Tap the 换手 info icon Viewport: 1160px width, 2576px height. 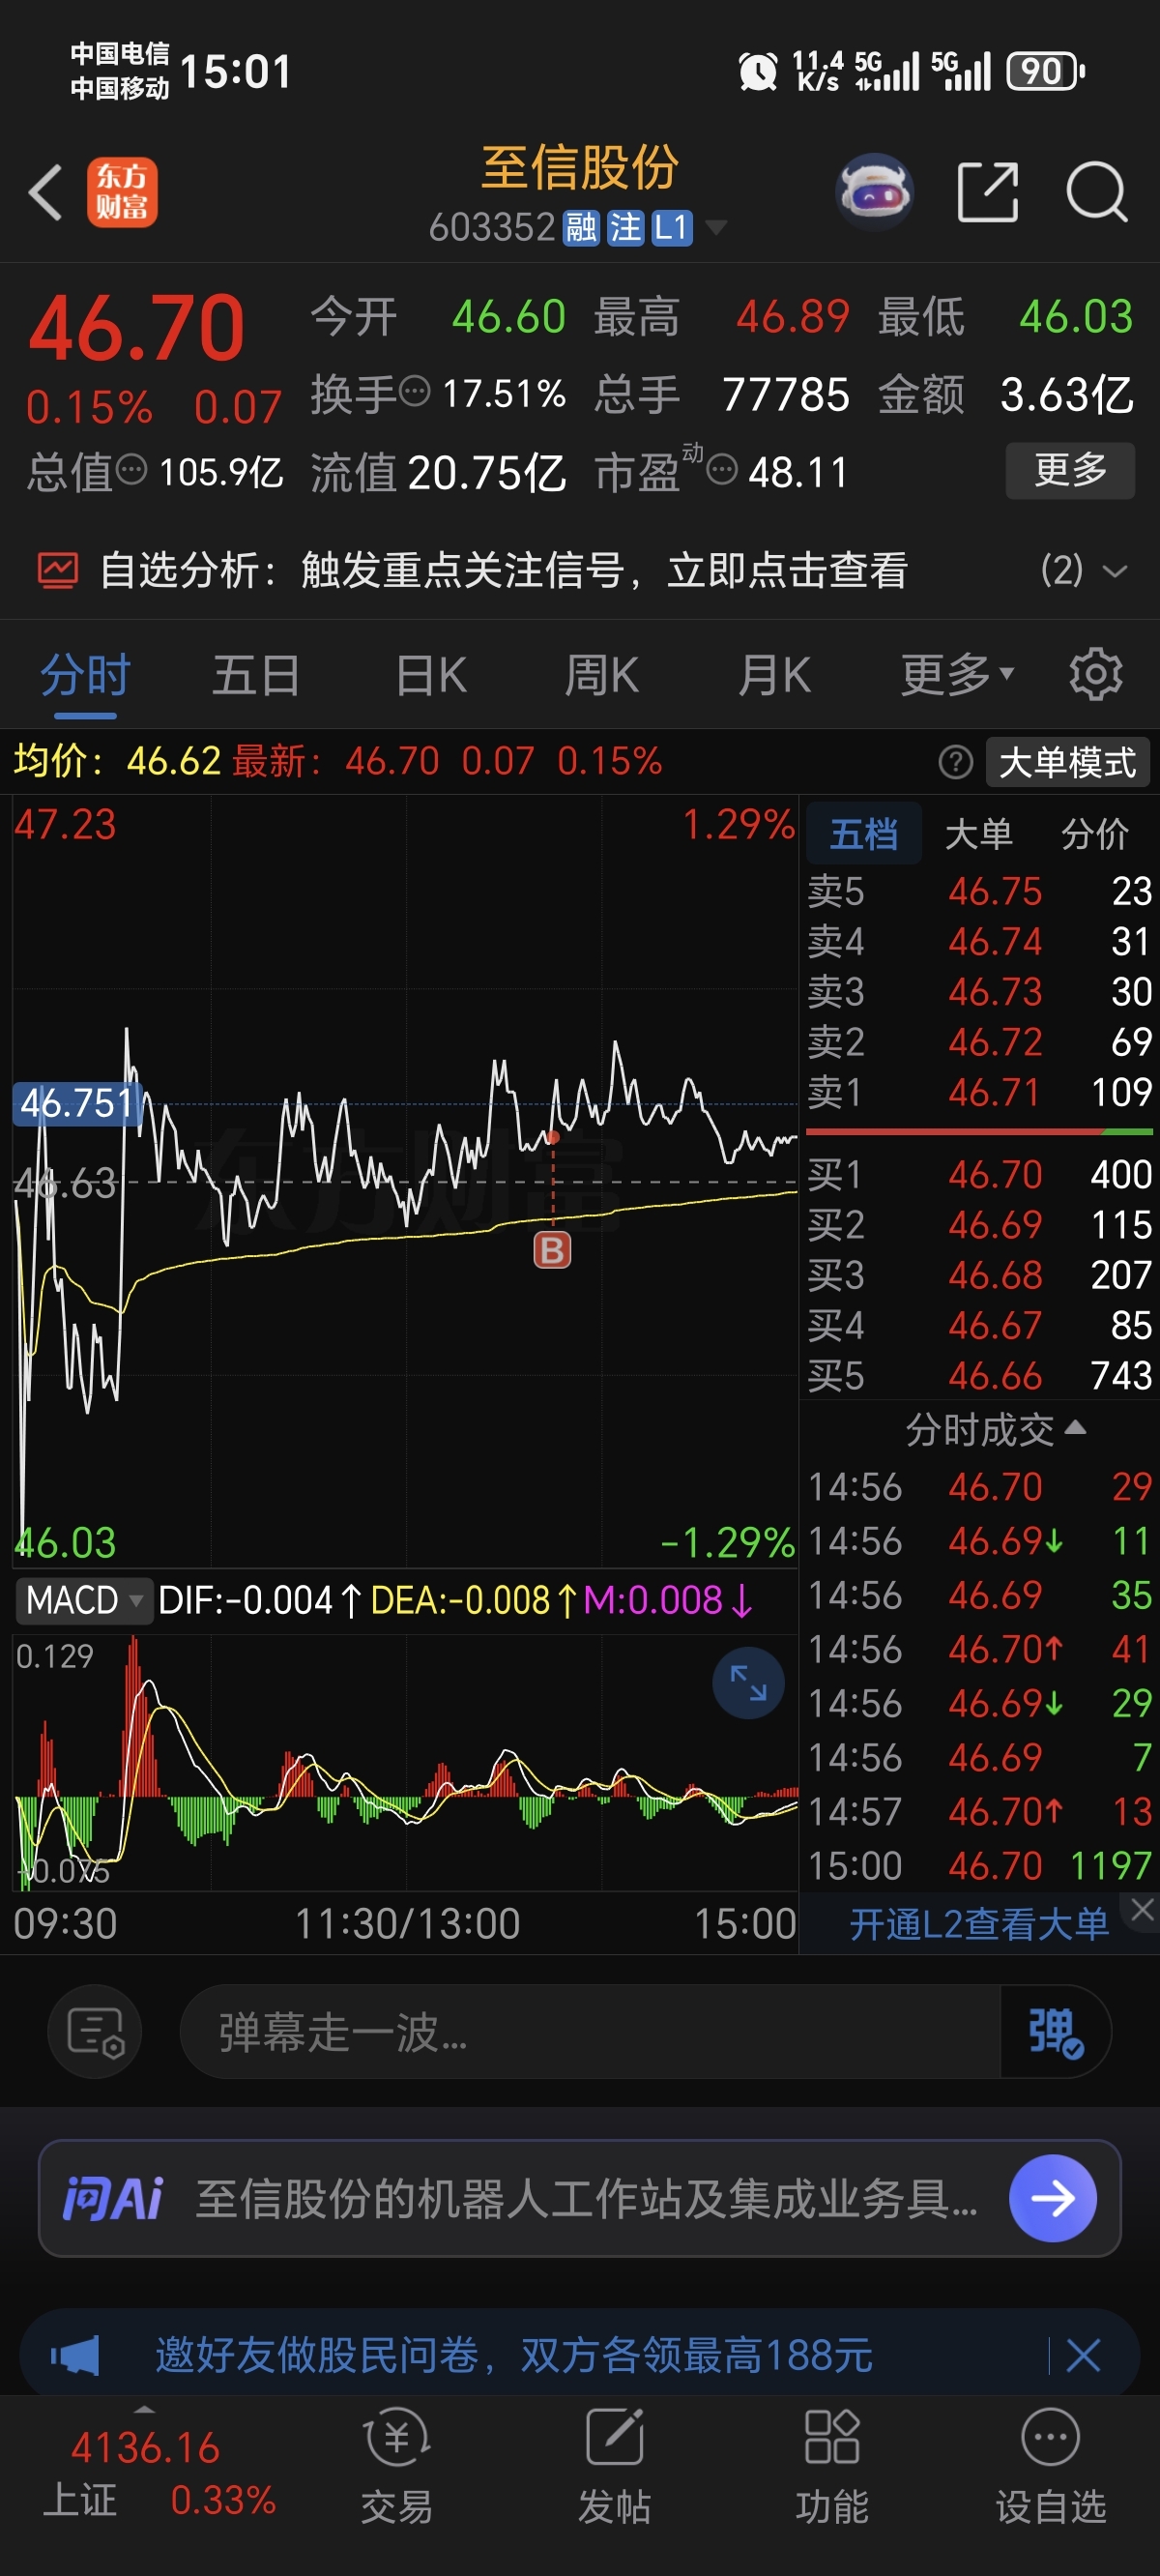[414, 391]
